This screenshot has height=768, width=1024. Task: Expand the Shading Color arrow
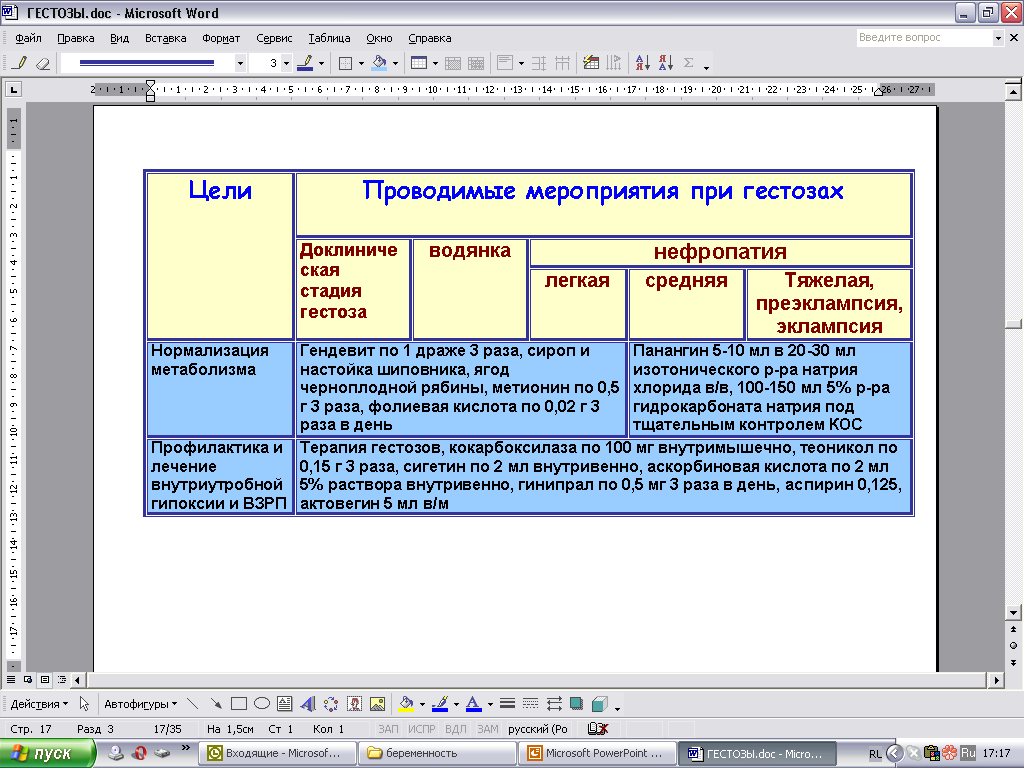tap(395, 63)
